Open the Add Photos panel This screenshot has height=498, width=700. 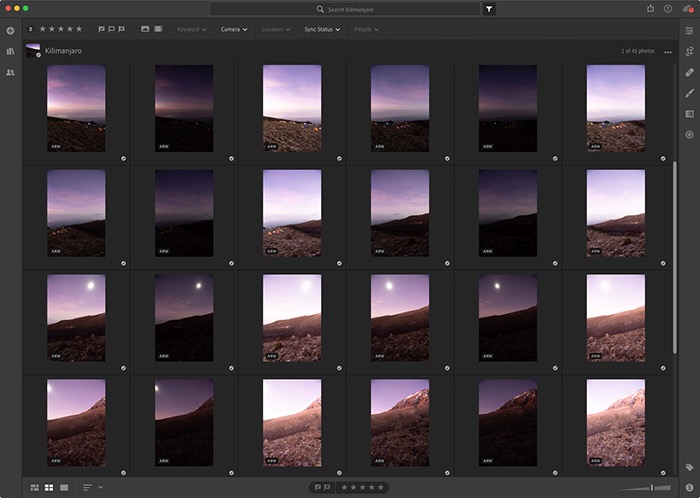[10, 30]
